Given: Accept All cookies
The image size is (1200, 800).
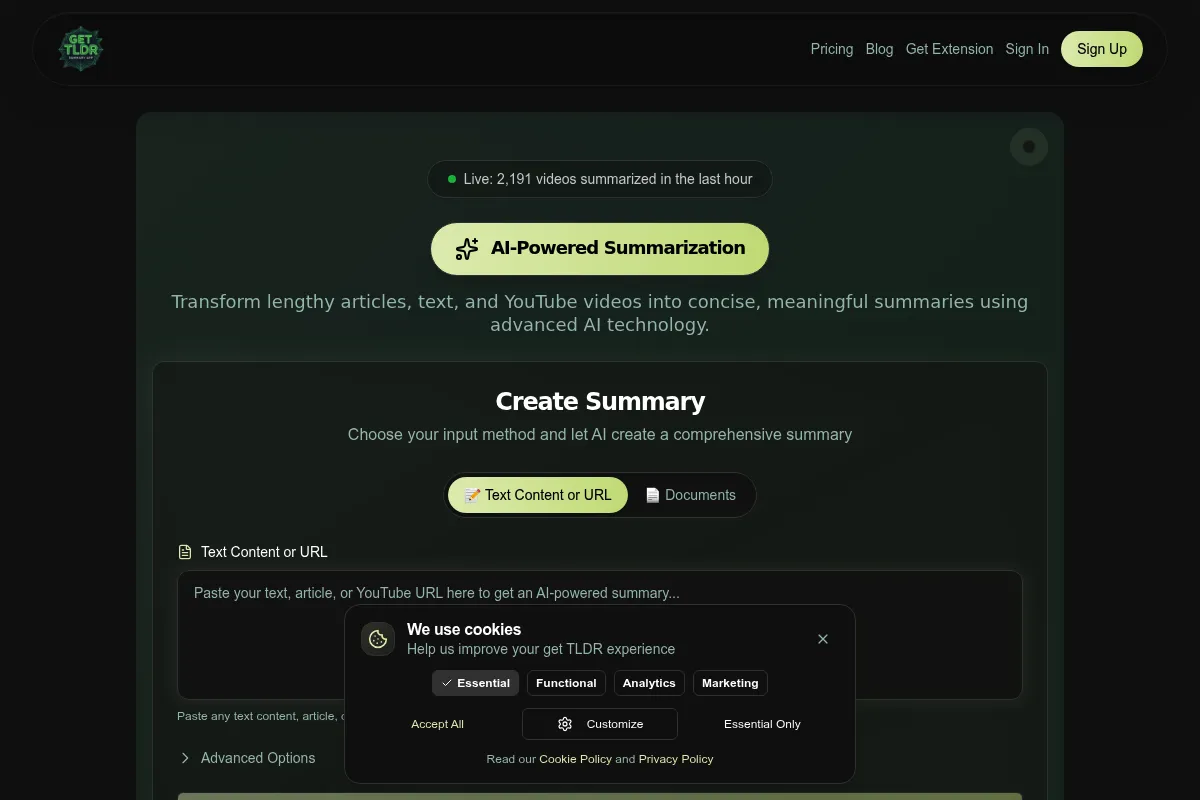Looking at the screenshot, I should pos(437,724).
